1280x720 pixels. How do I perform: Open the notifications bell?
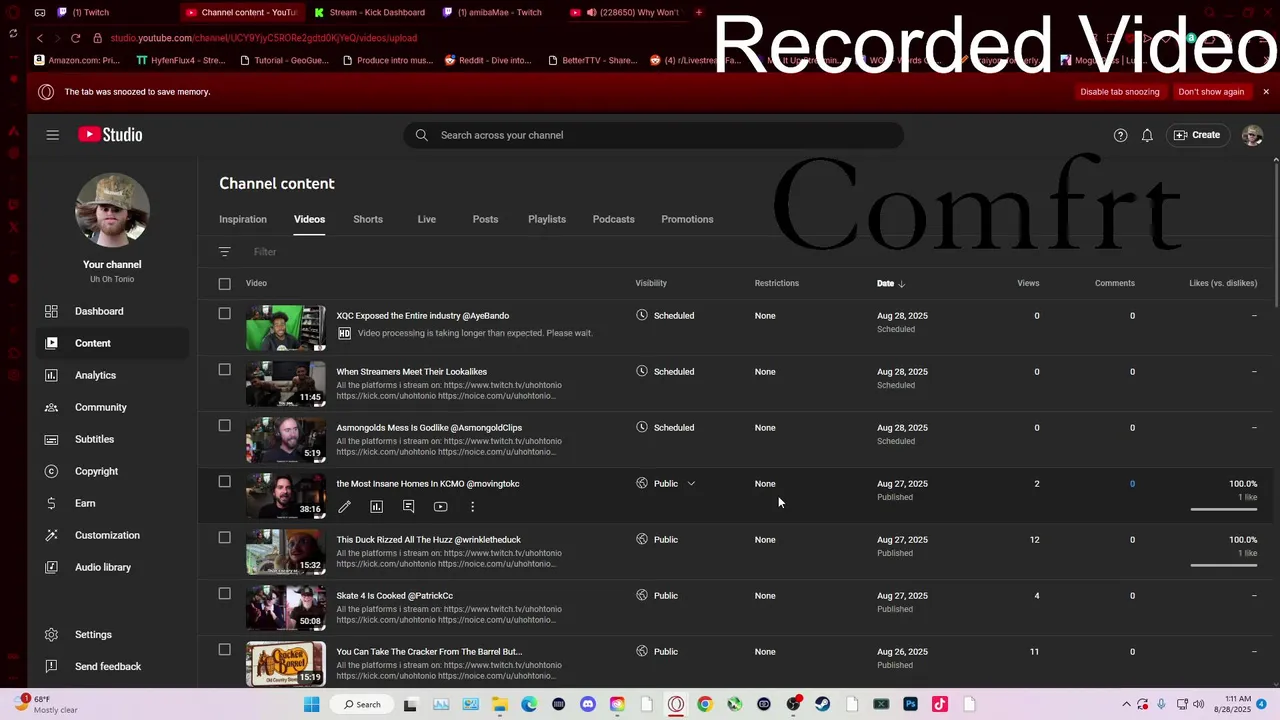point(1147,135)
